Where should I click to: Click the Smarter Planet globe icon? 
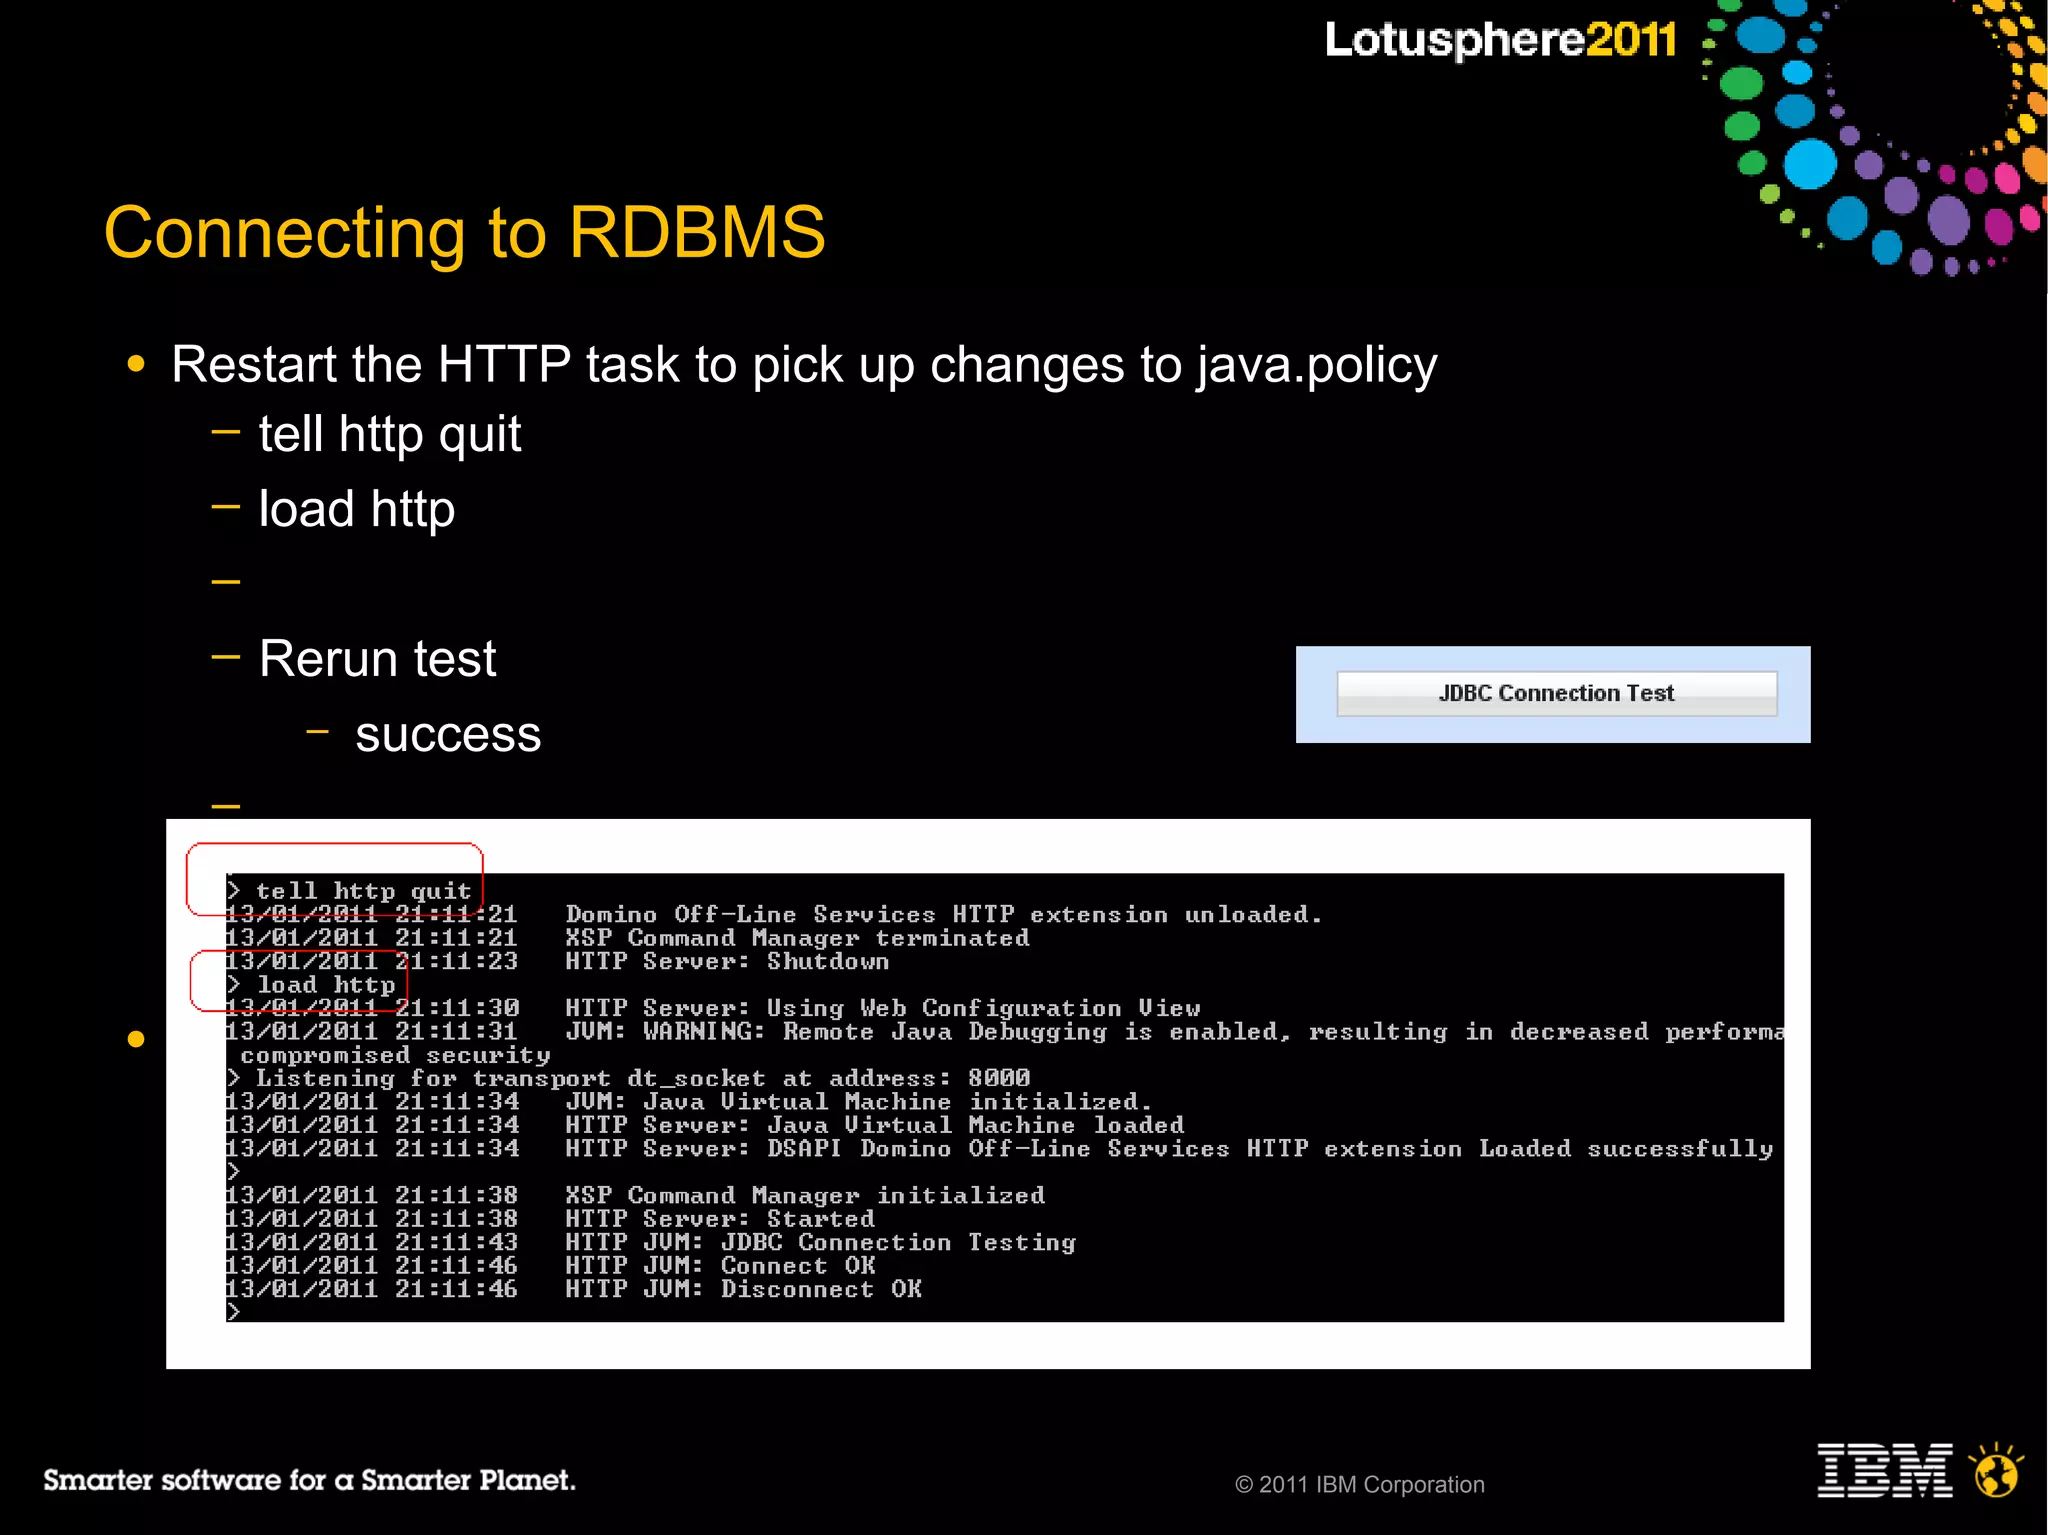1996,1470
